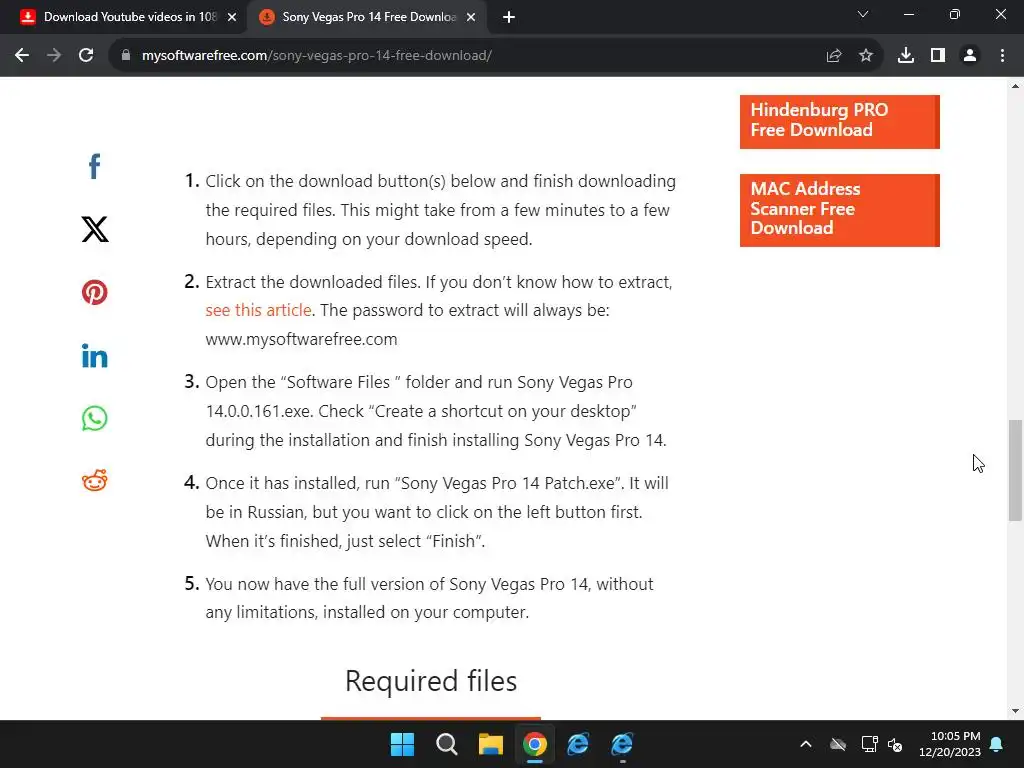The image size is (1024, 768).
Task: Open a new browser tab
Action: coord(509,18)
